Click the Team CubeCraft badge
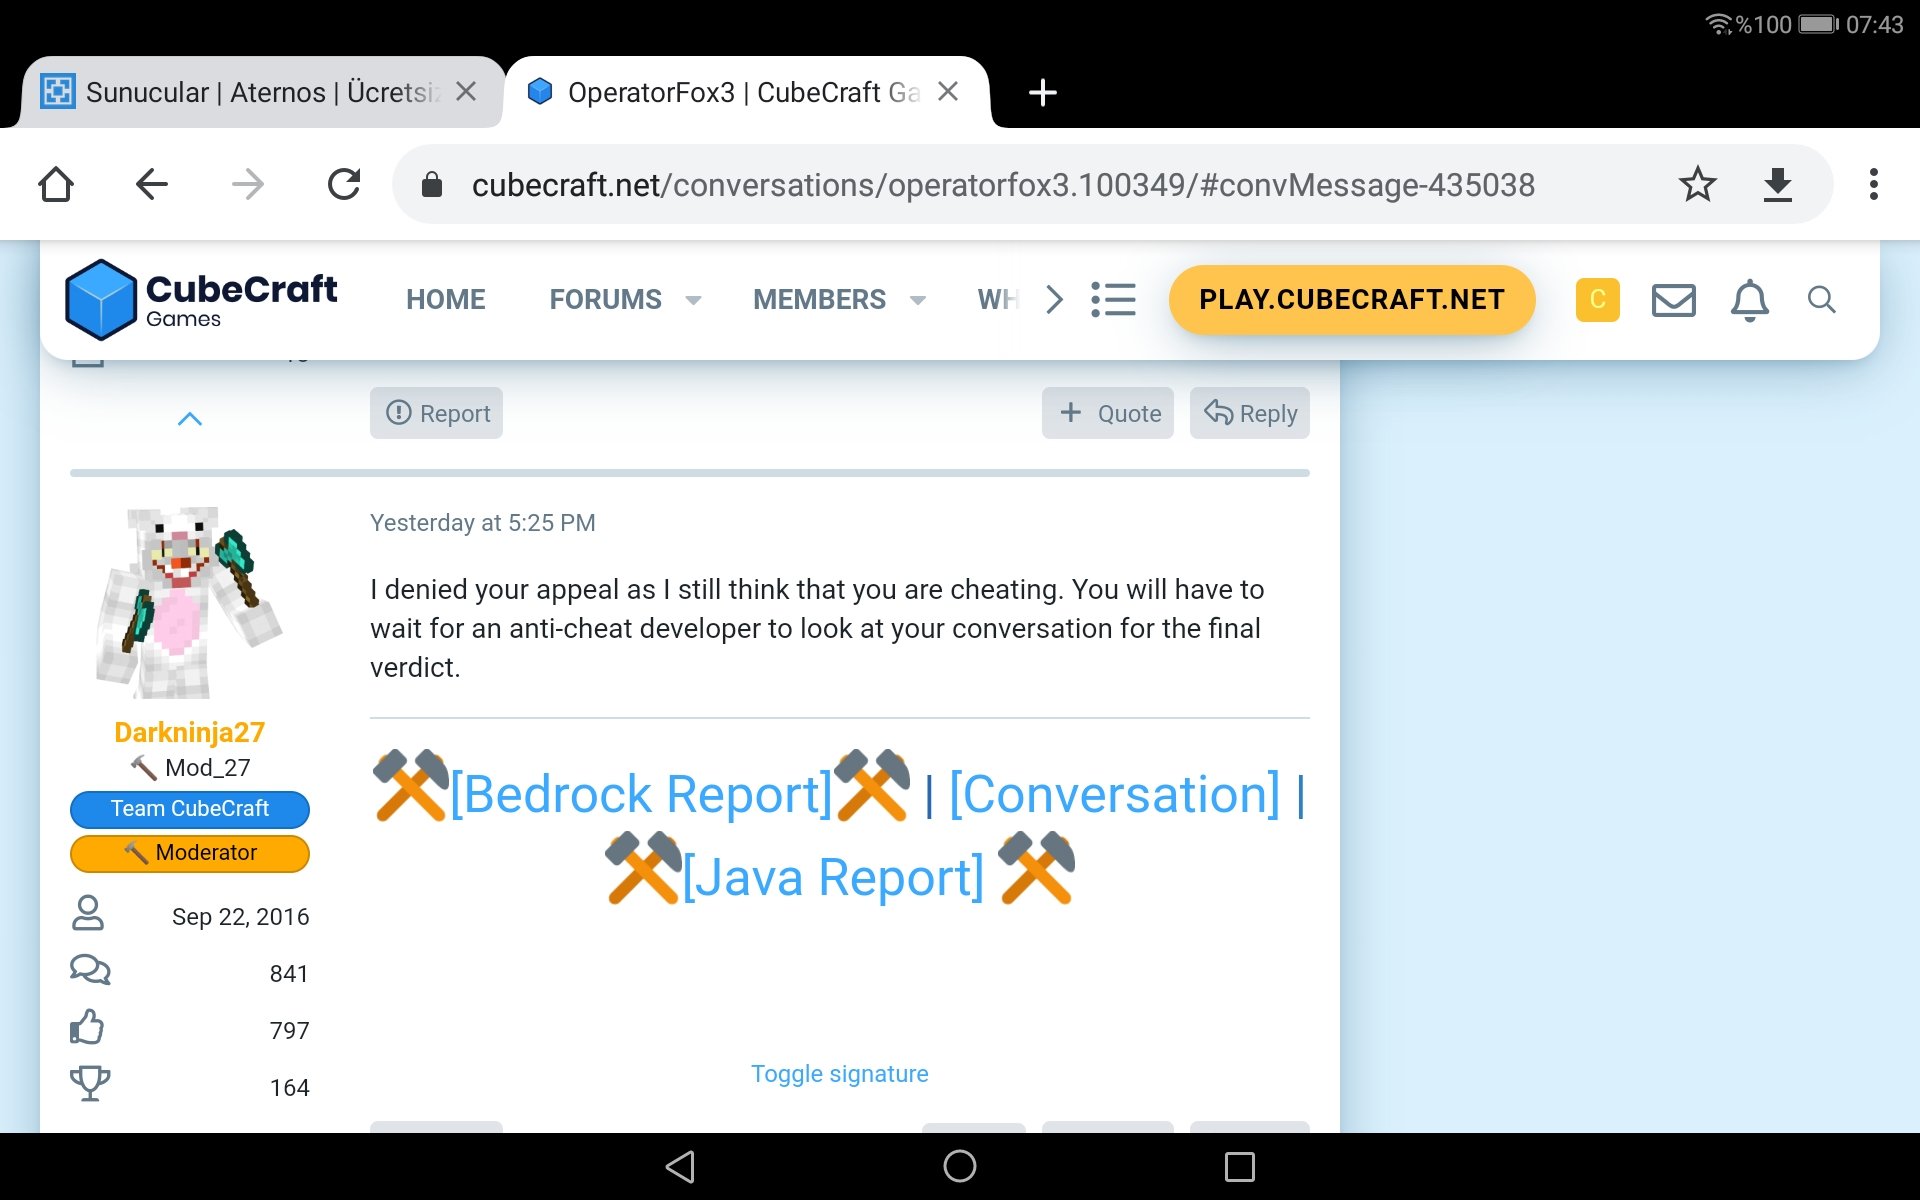The width and height of the screenshot is (1920, 1200). (x=190, y=809)
